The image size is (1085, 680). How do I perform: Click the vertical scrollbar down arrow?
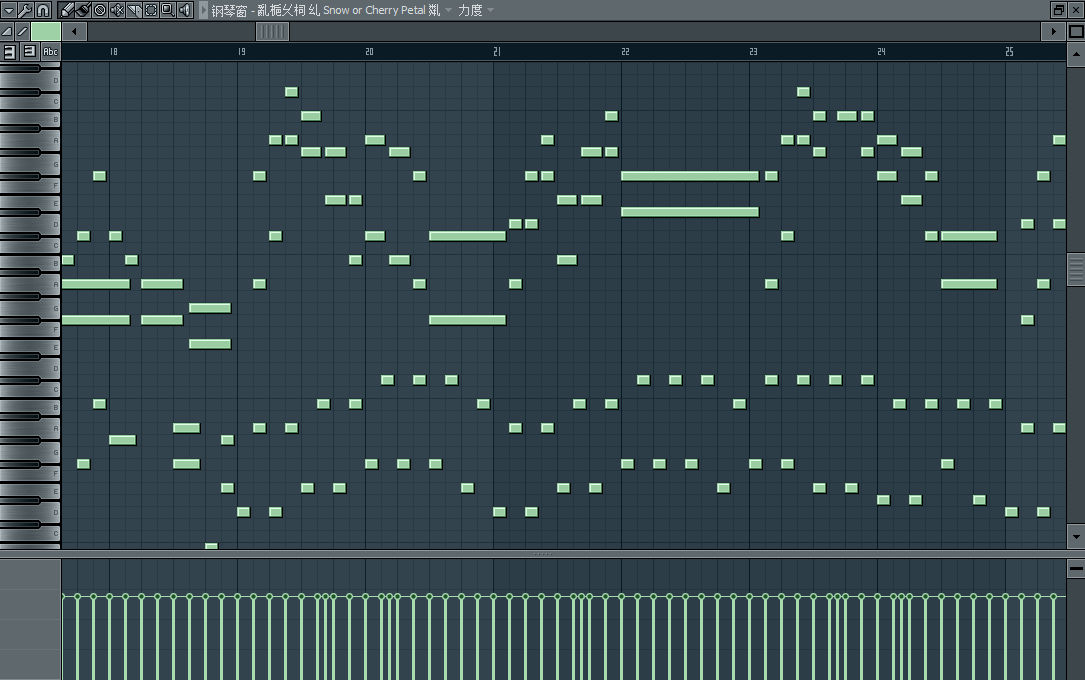coord(1076,536)
